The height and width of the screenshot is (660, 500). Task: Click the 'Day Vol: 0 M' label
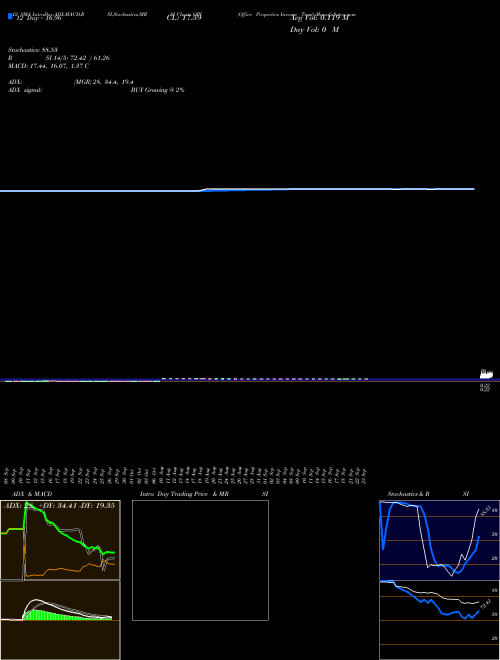[314, 30]
